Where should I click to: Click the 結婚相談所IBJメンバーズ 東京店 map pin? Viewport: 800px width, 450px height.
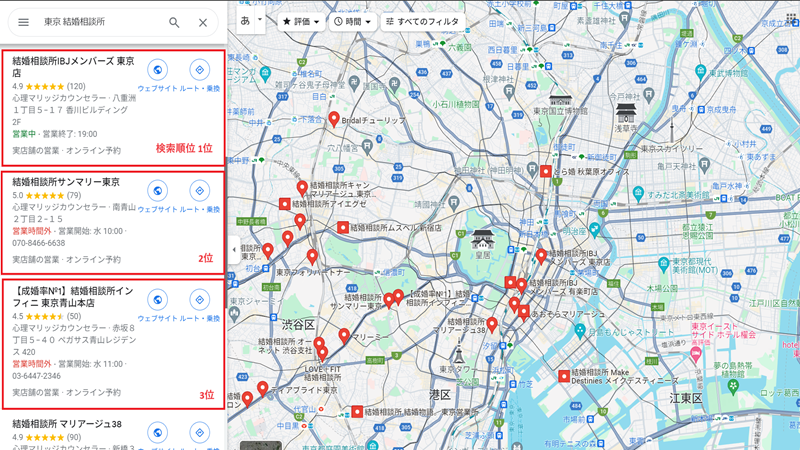(541, 256)
